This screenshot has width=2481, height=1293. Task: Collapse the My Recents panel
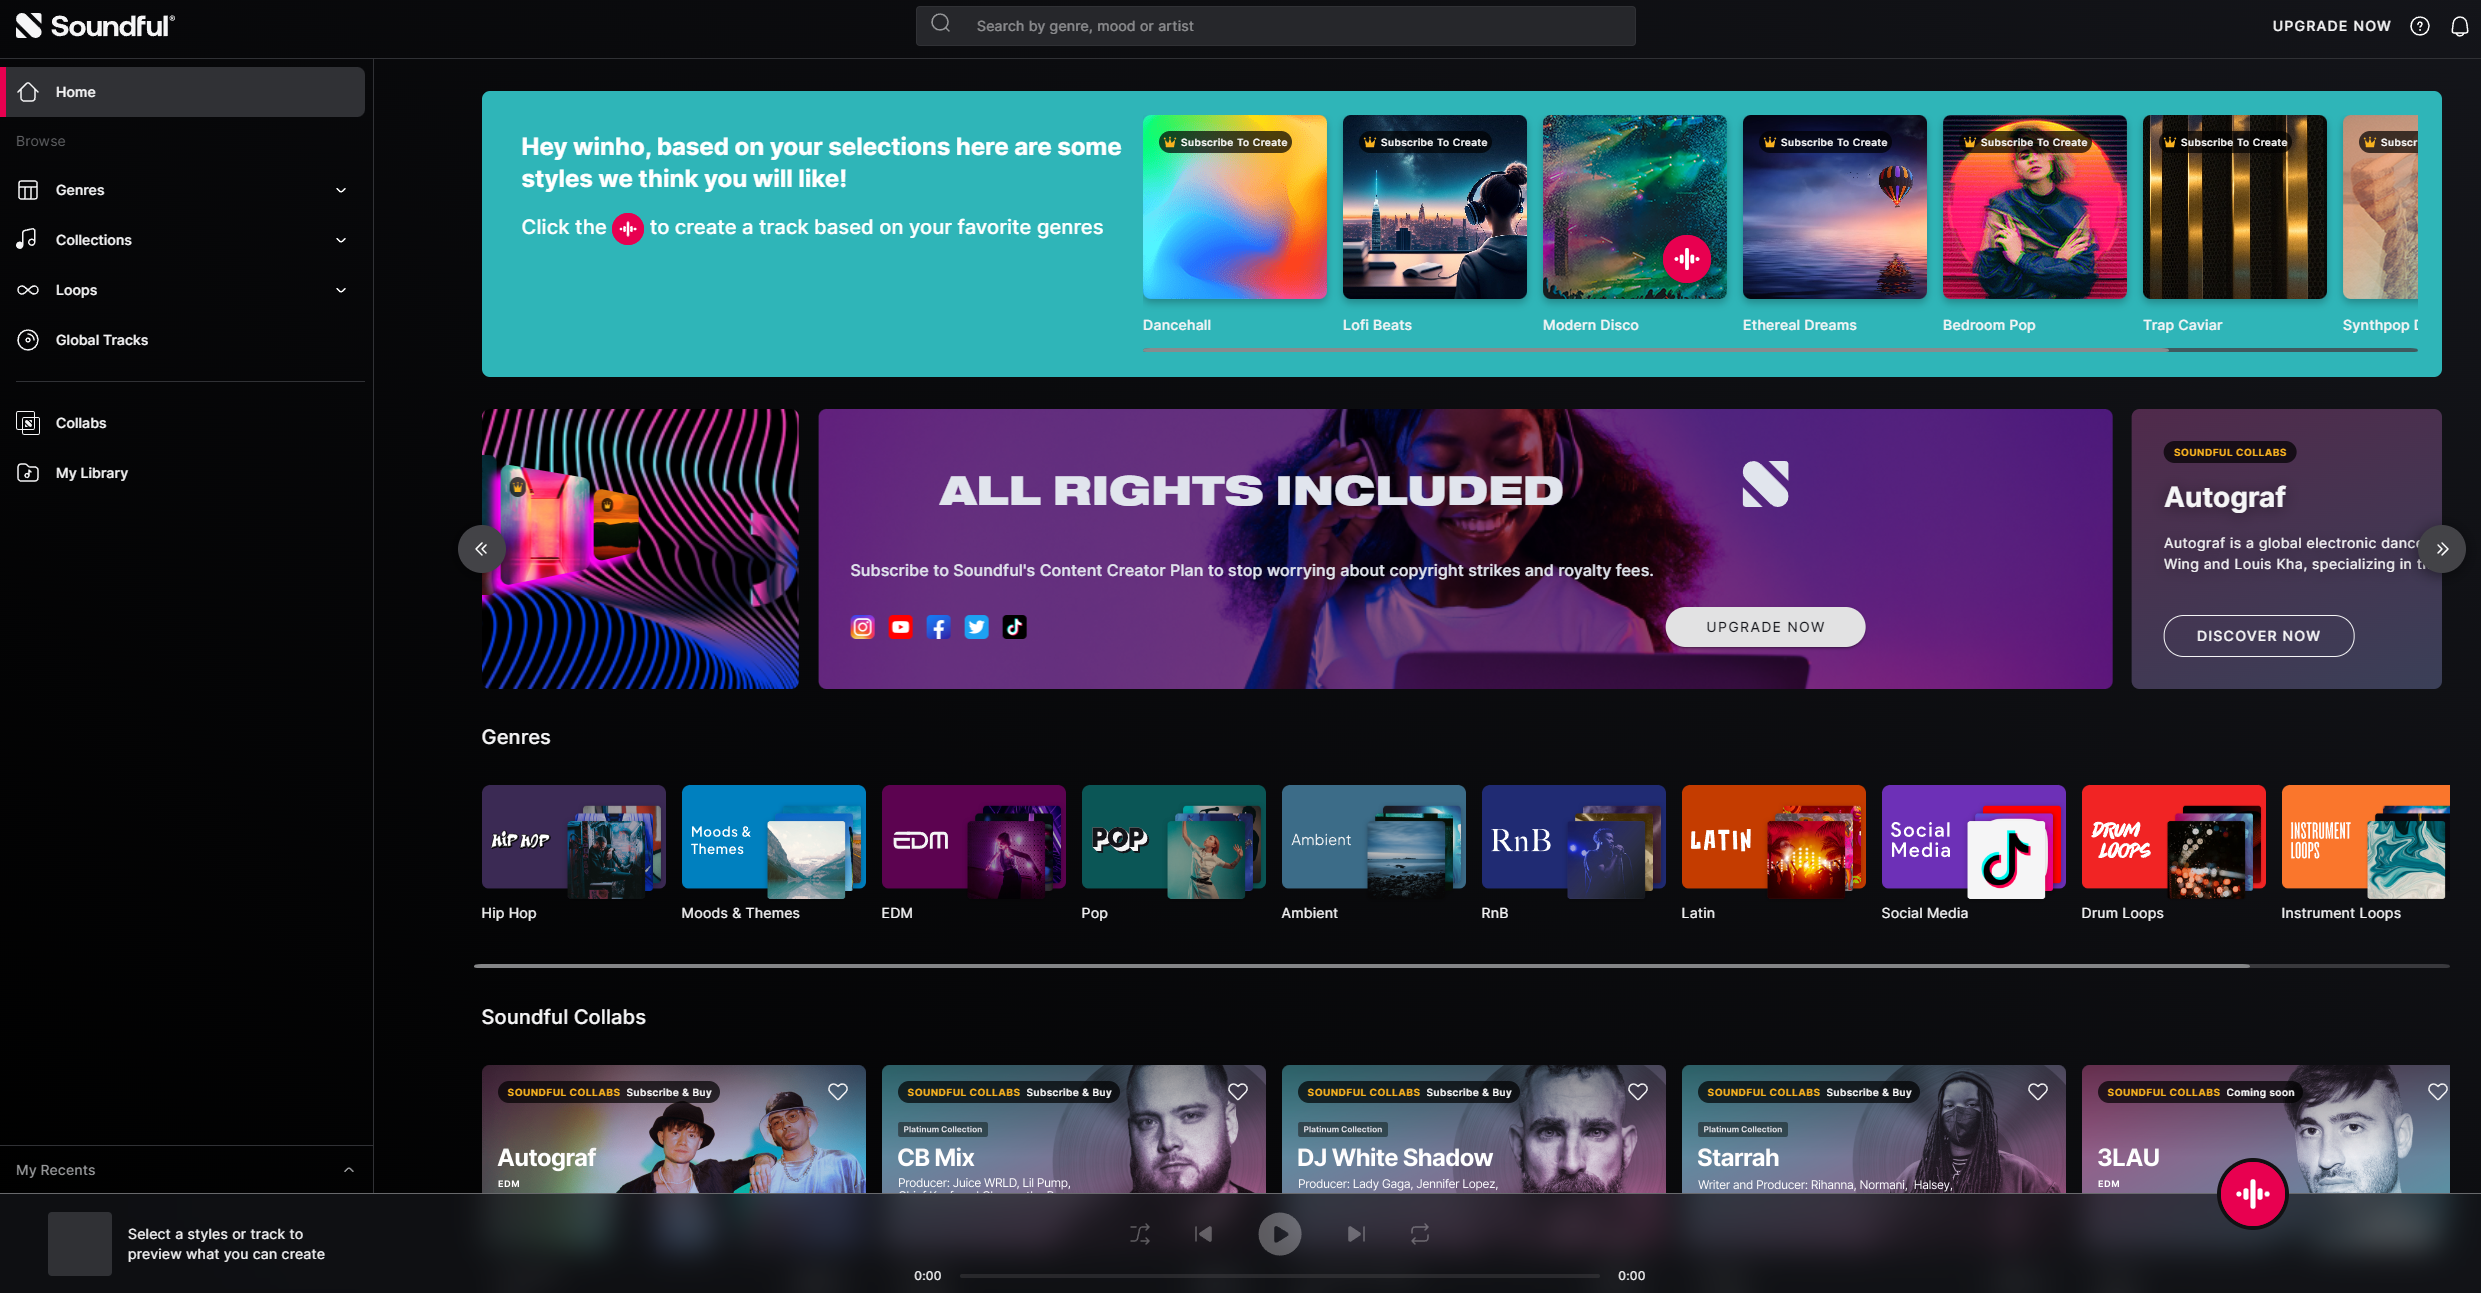349,1170
